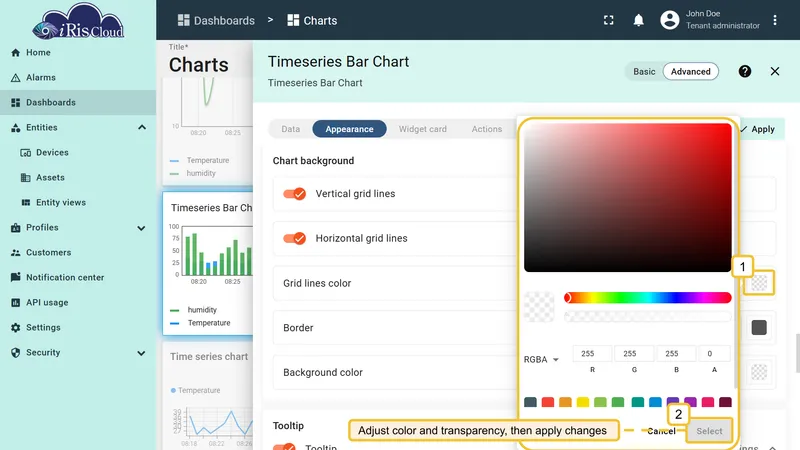The height and width of the screenshot is (450, 800).
Task: Select the Appearance tab
Action: click(349, 129)
